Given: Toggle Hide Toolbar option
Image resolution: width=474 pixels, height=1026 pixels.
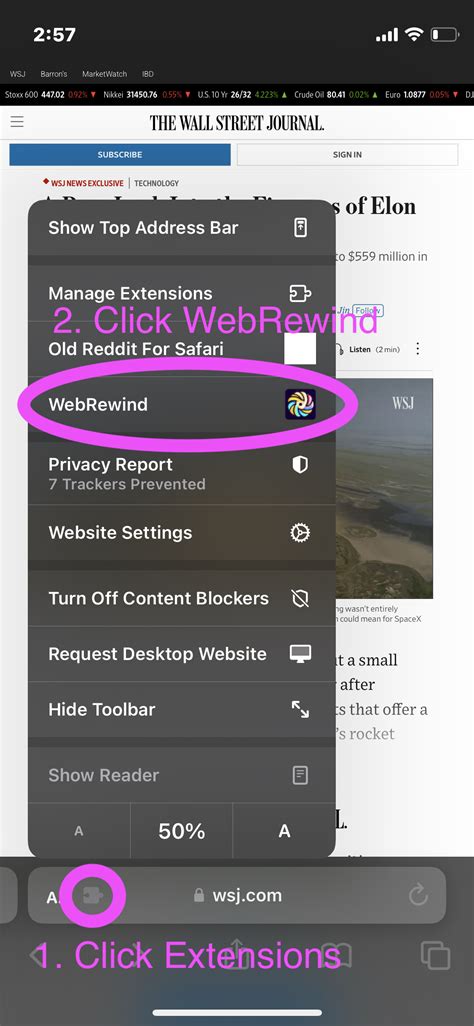Looking at the screenshot, I should [182, 709].
